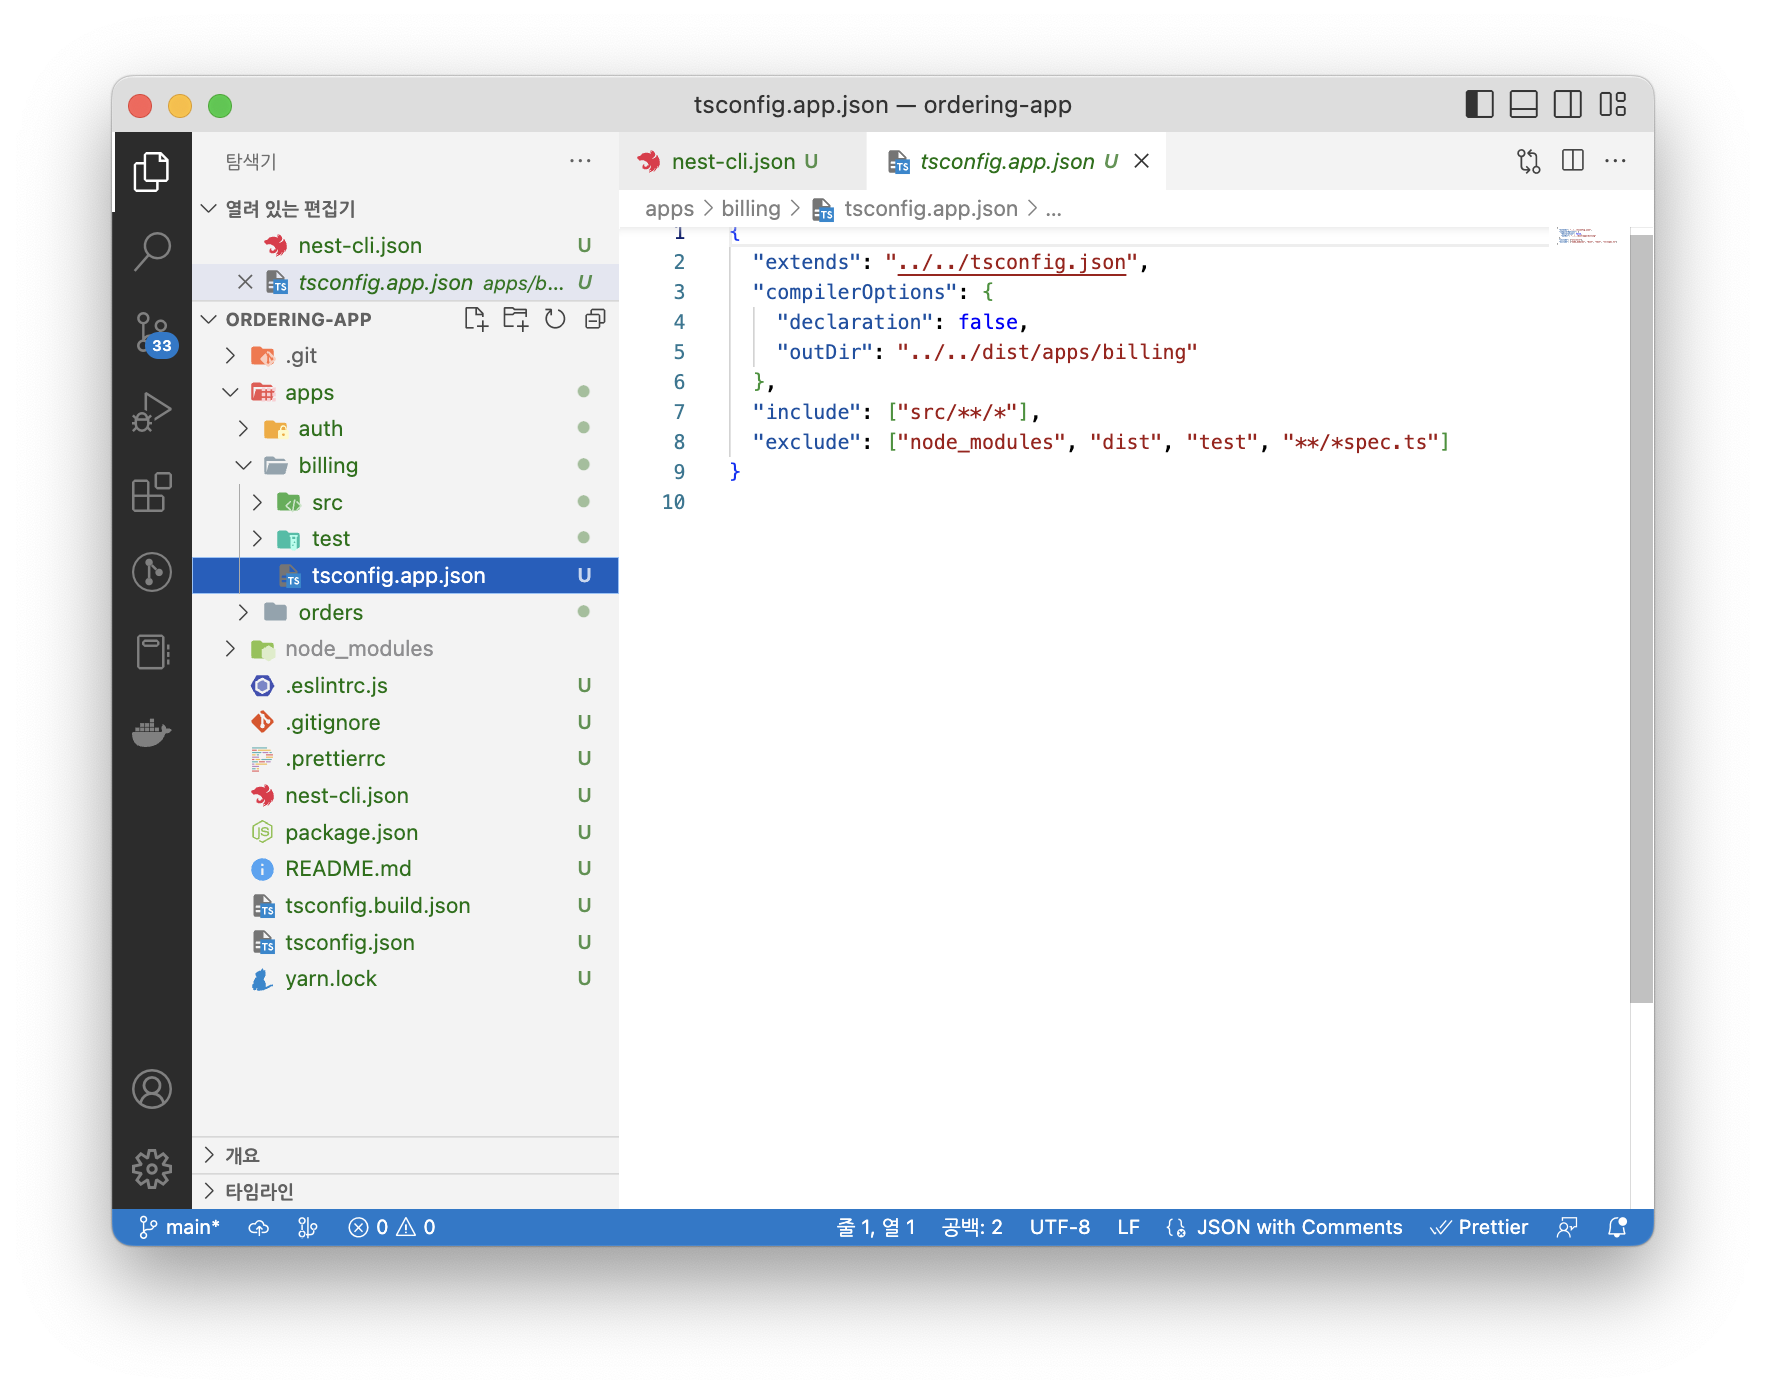Viewport: 1766px width, 1394px height.
Task: Open the notebook icon in activity bar
Action: click(152, 651)
